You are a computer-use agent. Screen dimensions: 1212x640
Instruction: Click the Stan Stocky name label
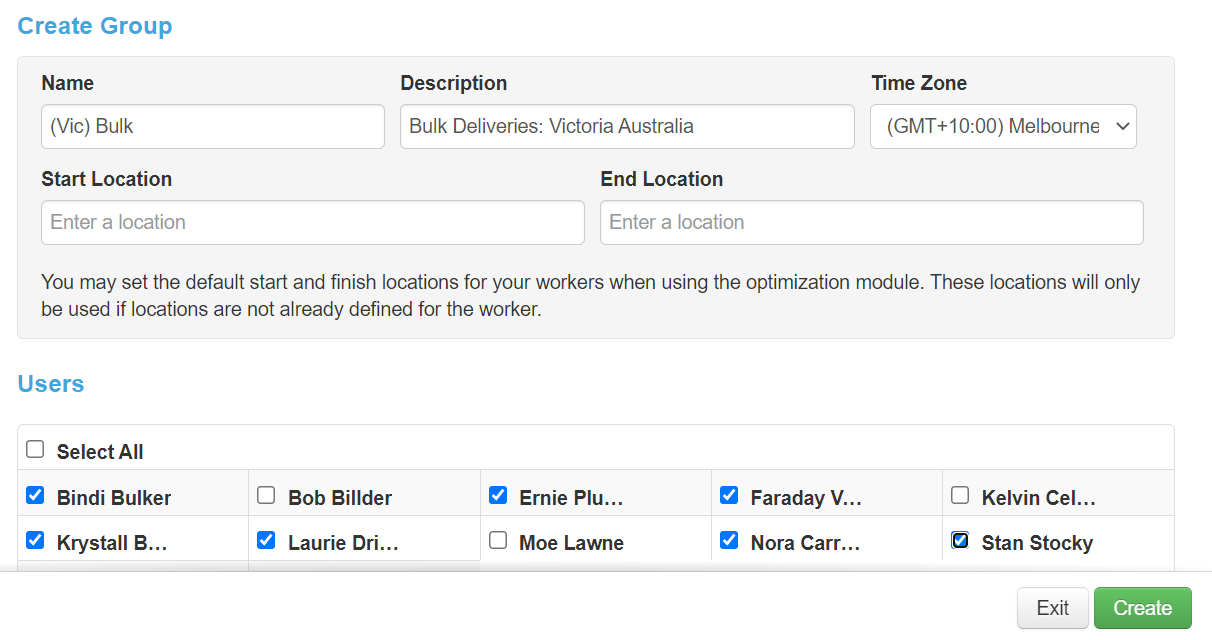click(x=1037, y=543)
